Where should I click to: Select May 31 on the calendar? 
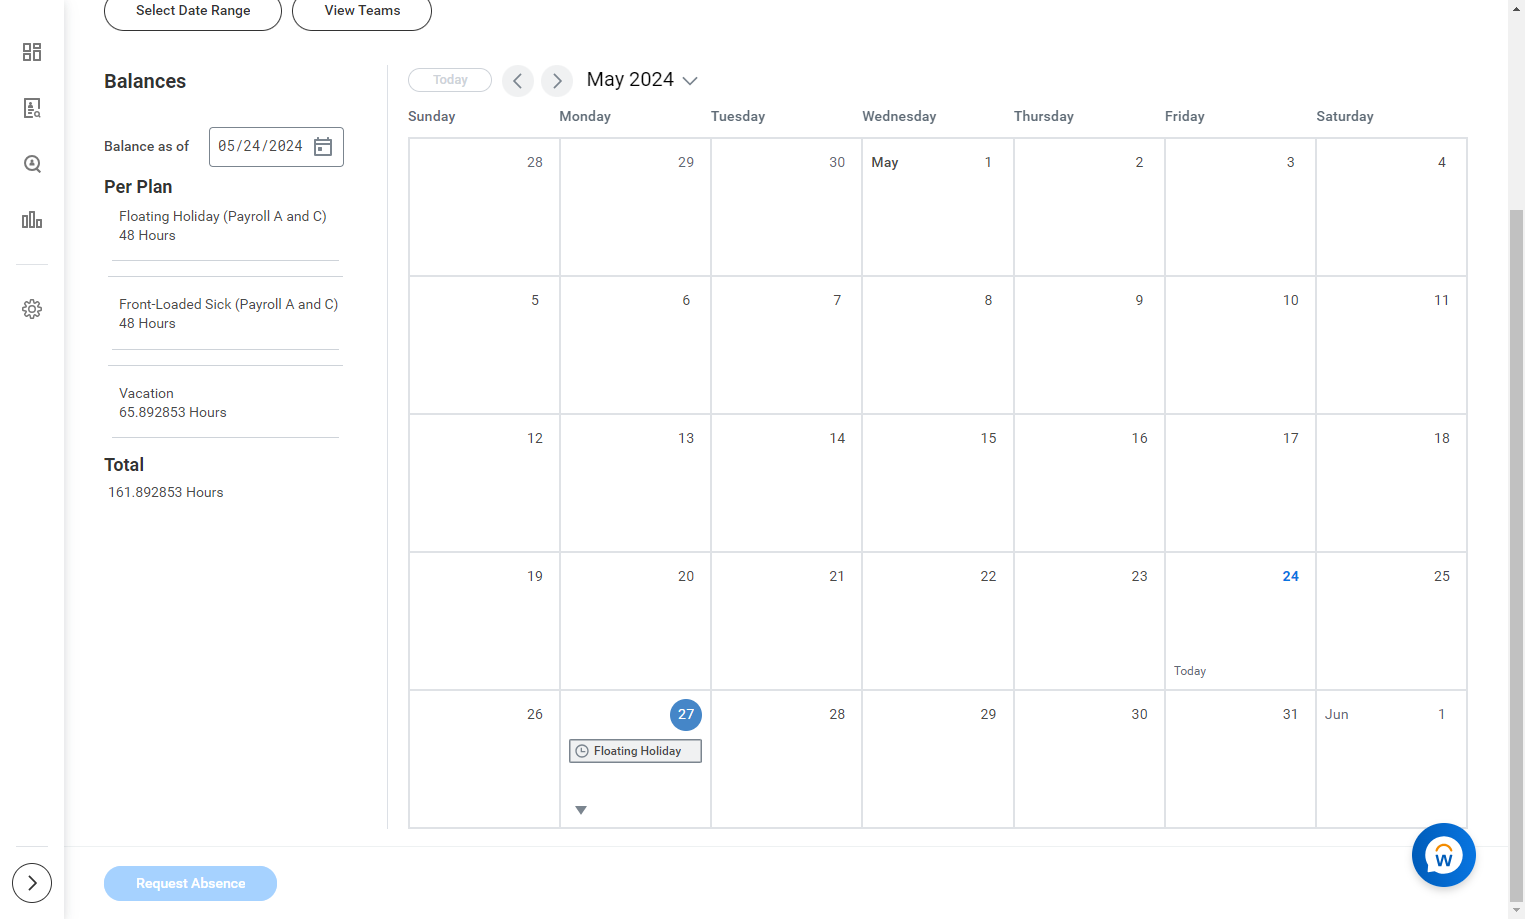click(1240, 759)
